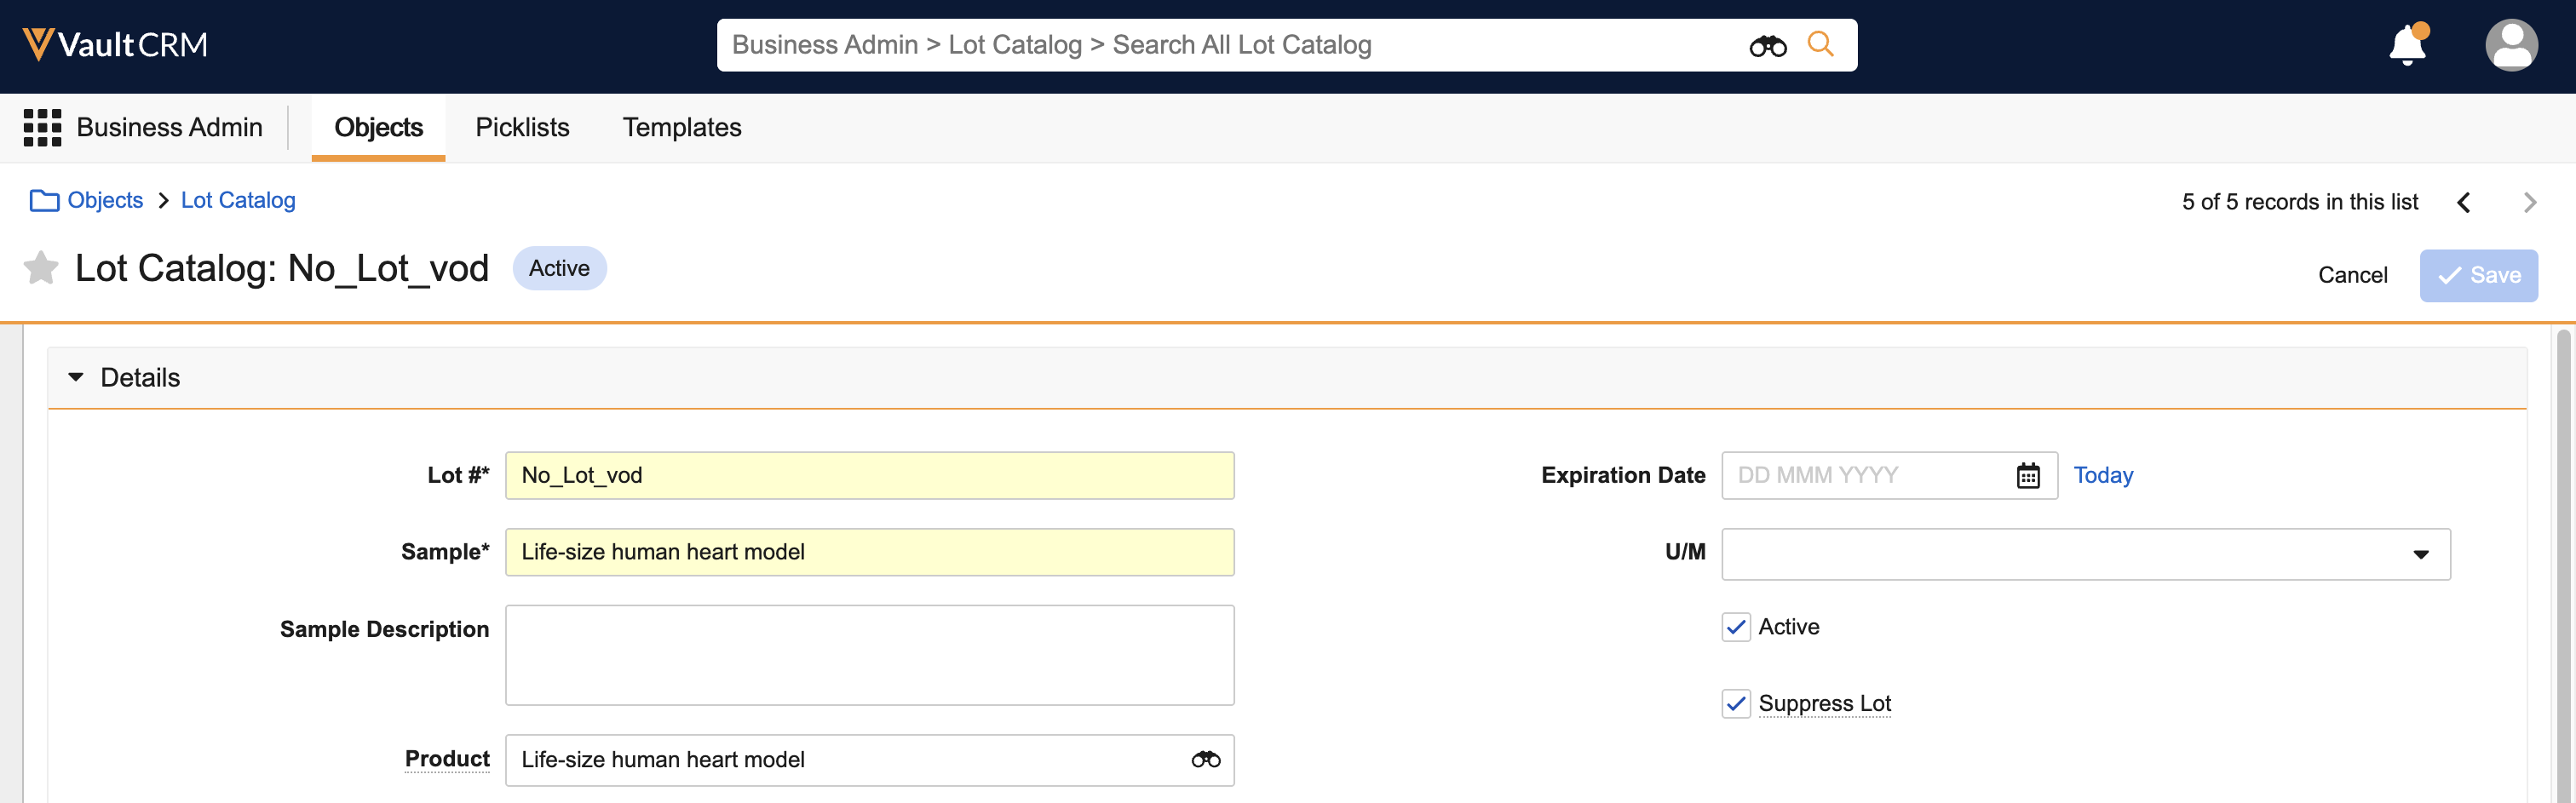
Task: Open the Expiration Date calendar picker
Action: pyautogui.click(x=2027, y=476)
